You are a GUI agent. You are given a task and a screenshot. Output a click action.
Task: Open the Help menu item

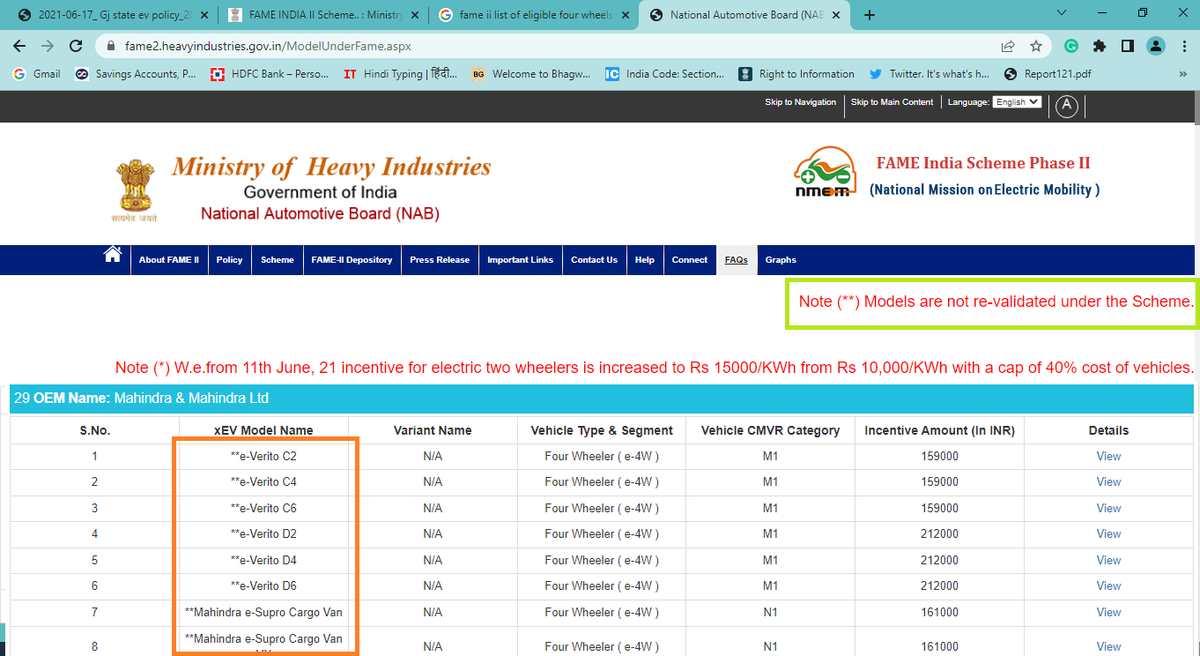[x=645, y=260]
